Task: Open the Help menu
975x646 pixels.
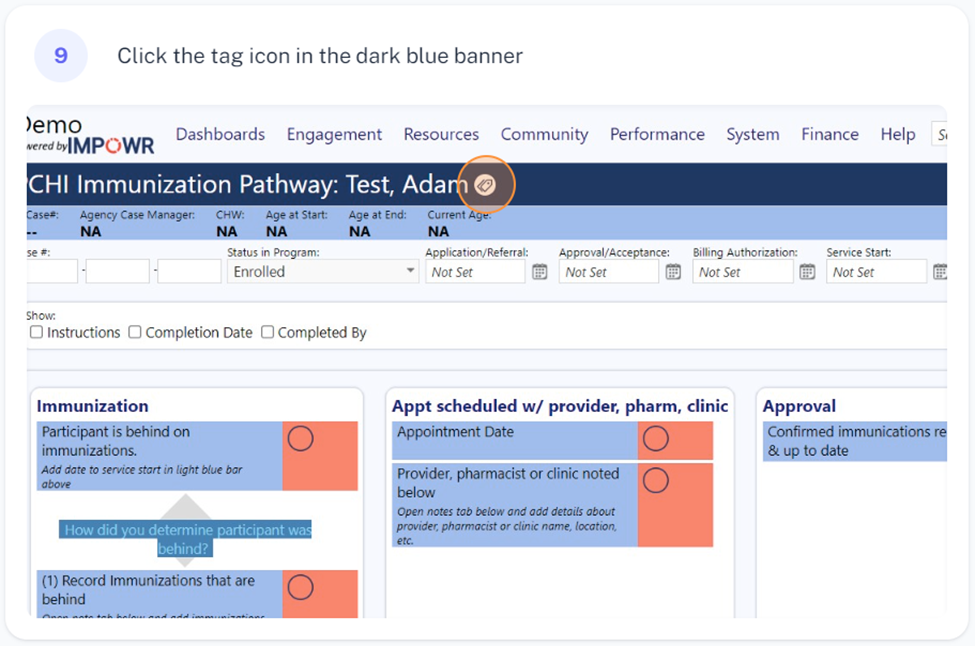Action: [x=897, y=134]
